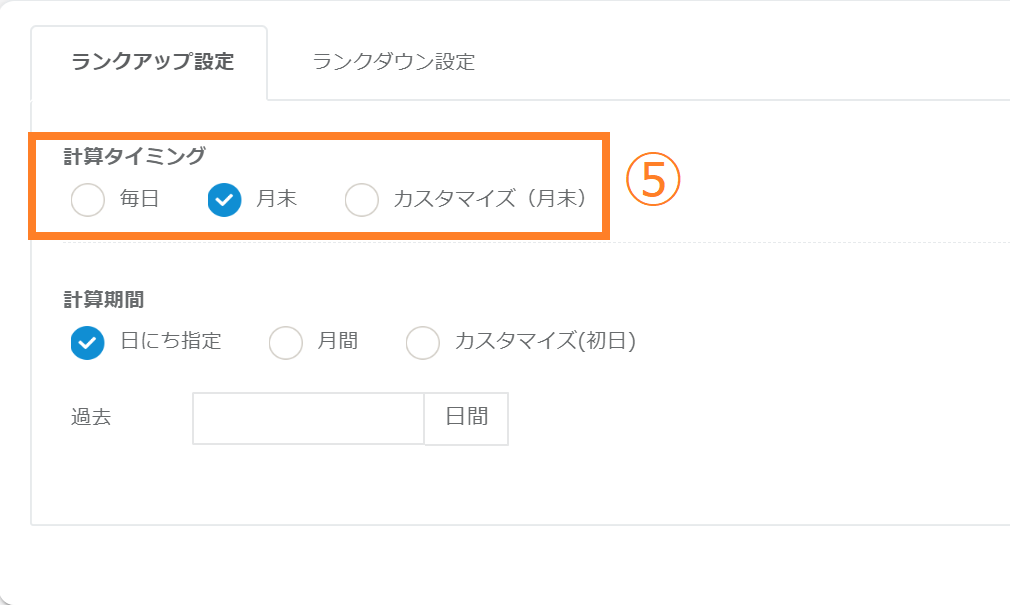Choose the カスタマイズ（月末） radio circle
The width and height of the screenshot is (1010, 605).
361,200
